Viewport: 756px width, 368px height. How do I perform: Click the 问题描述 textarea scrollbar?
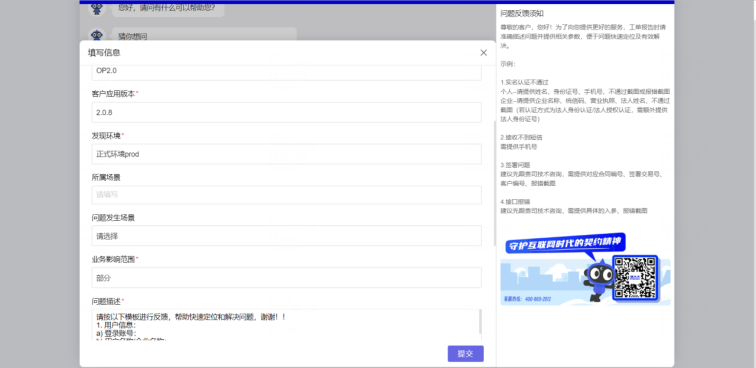pyautogui.click(x=479, y=321)
